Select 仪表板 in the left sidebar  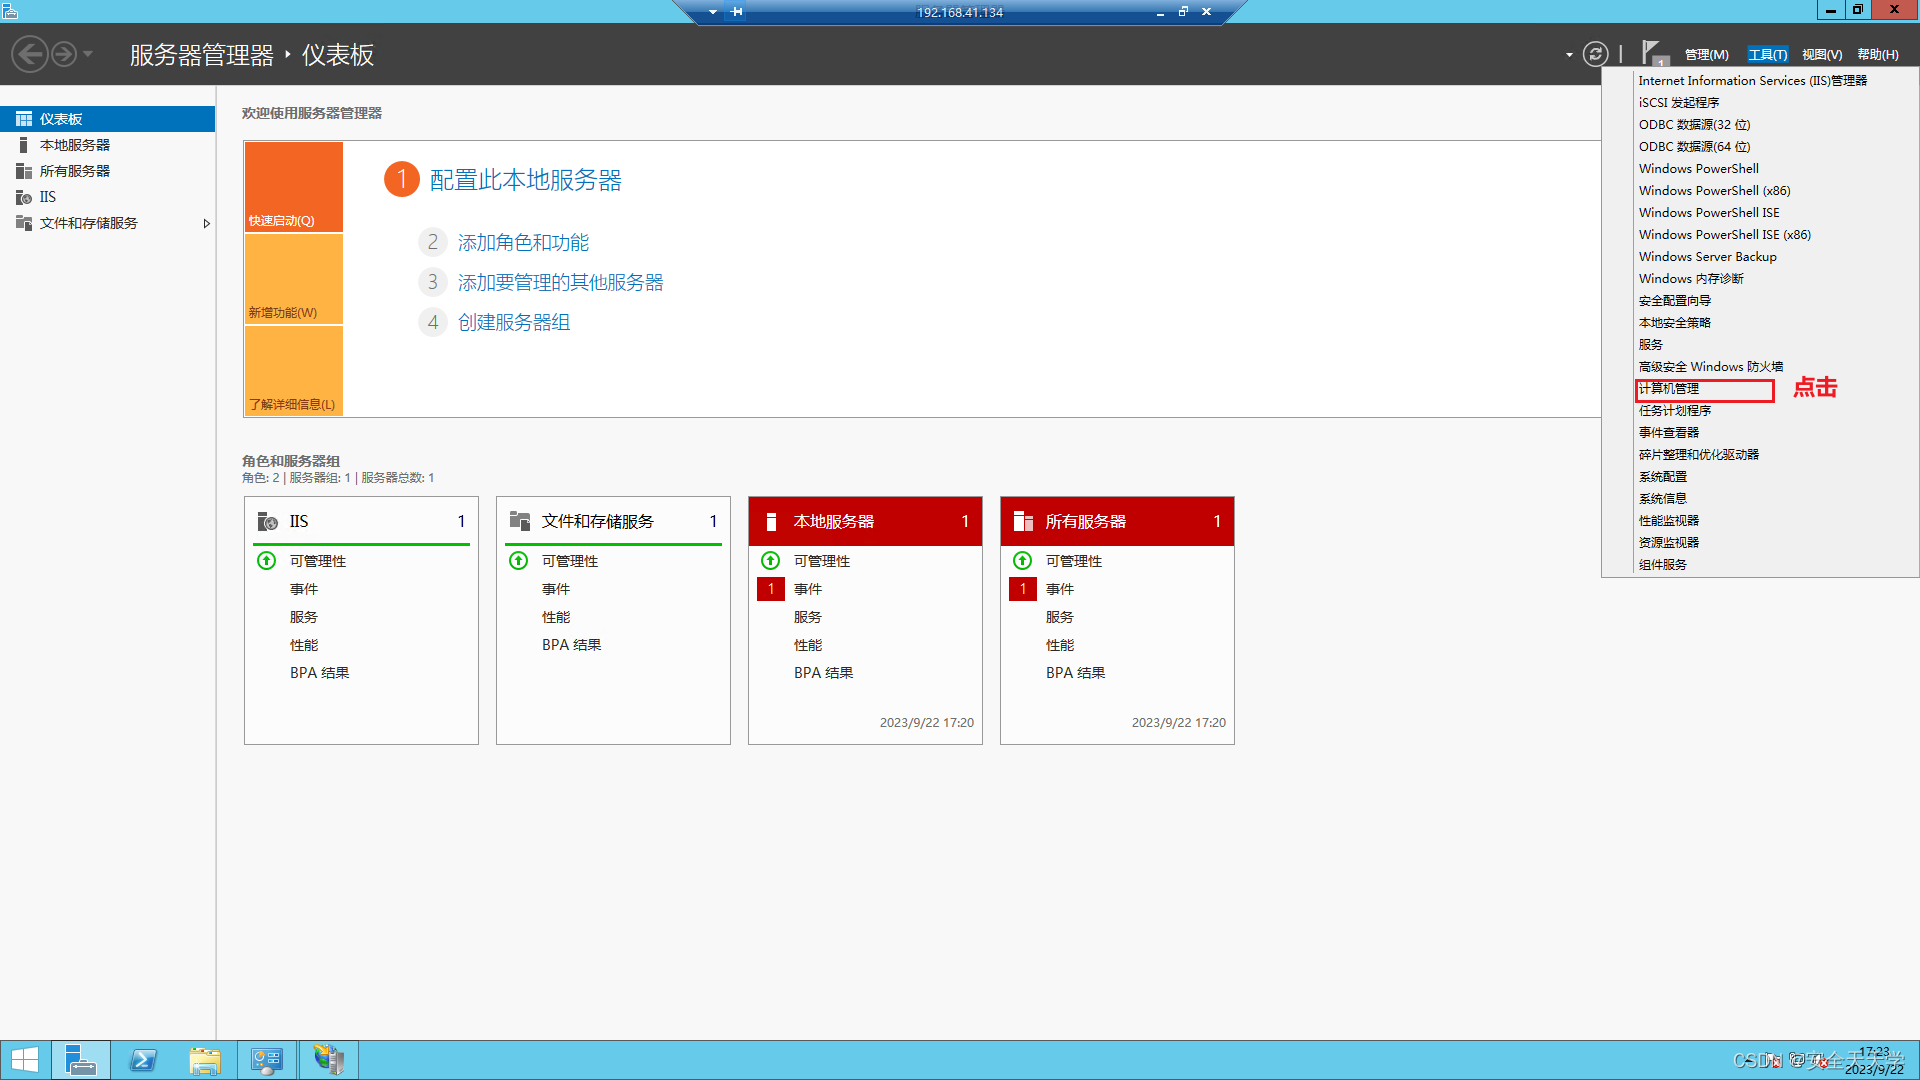(x=108, y=119)
